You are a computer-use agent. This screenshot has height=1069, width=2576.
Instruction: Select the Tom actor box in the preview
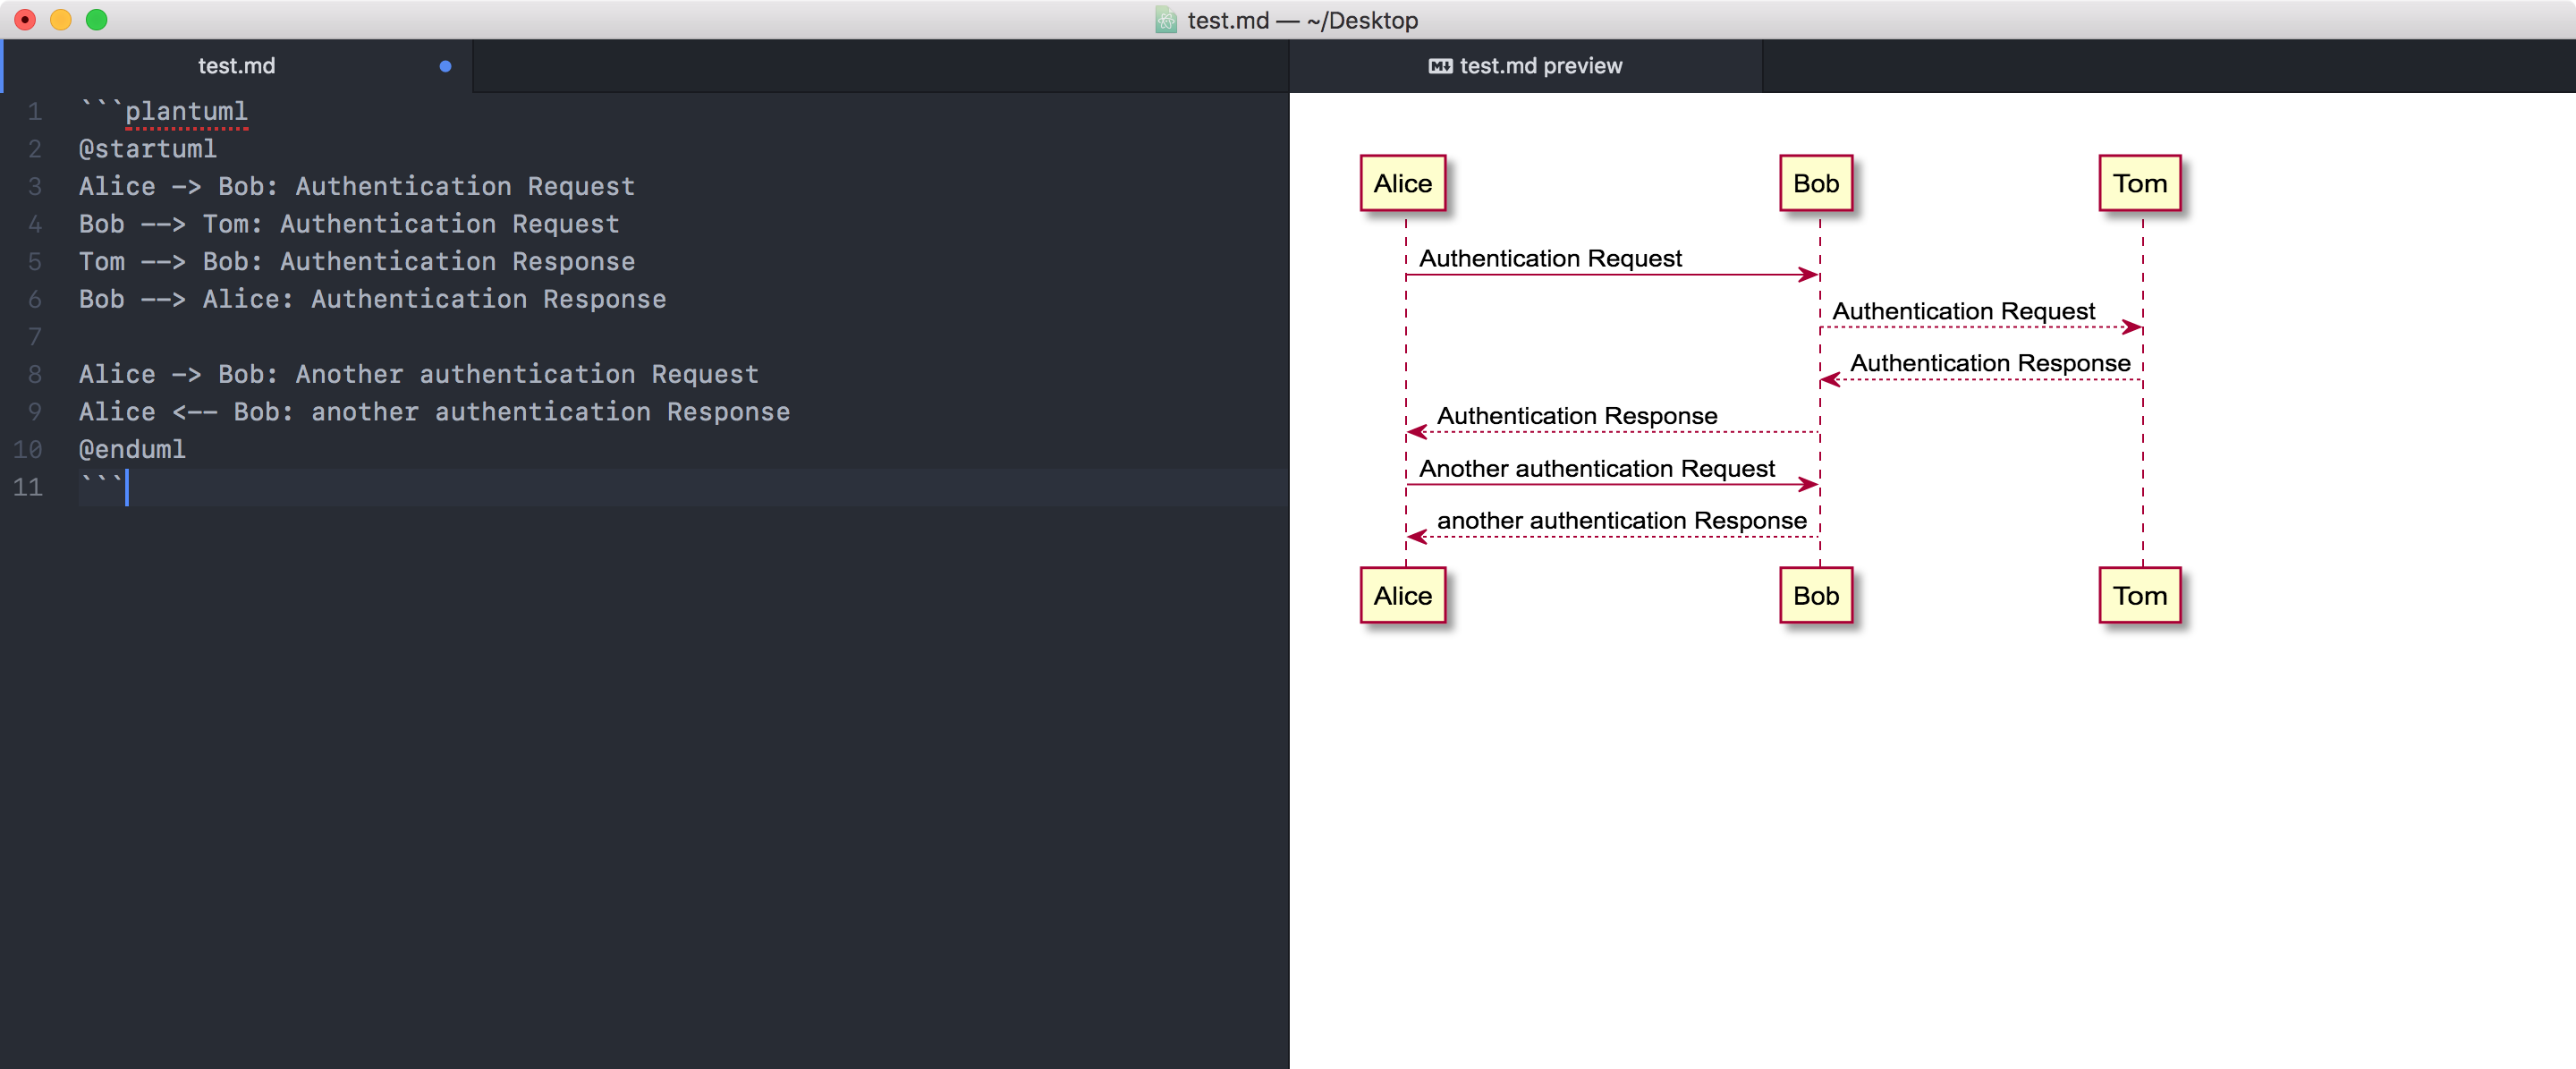[2140, 183]
